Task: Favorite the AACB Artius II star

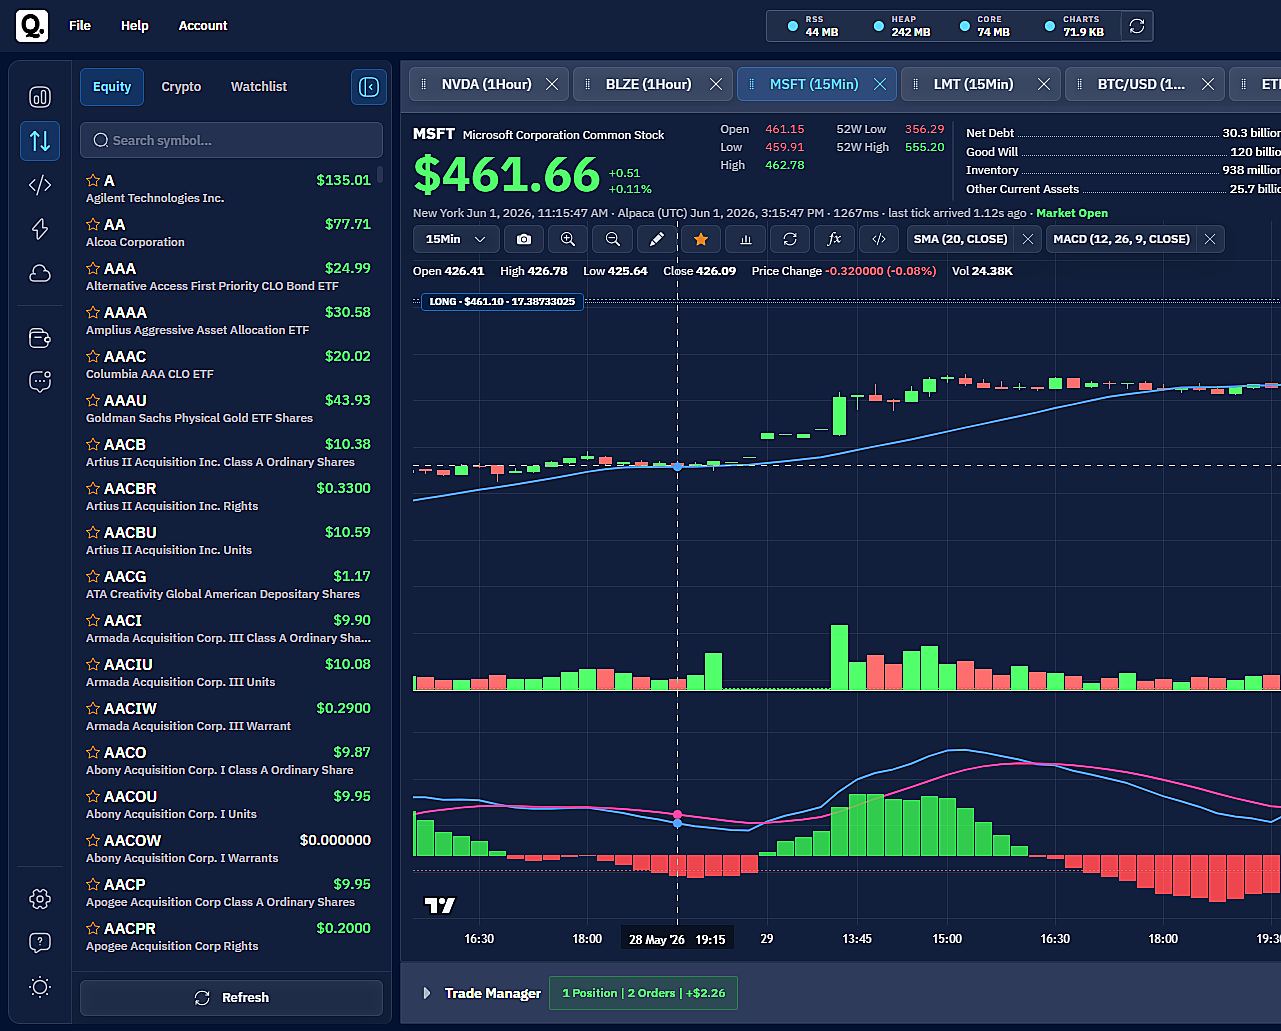Action: [93, 445]
